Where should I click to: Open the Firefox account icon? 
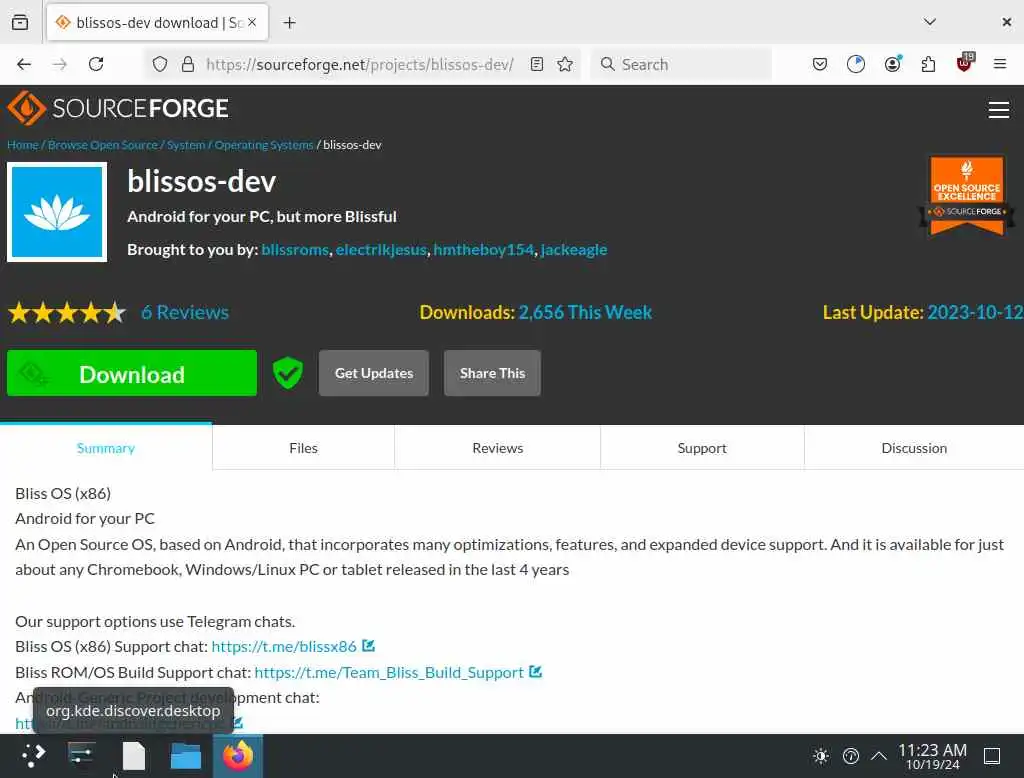click(893, 64)
